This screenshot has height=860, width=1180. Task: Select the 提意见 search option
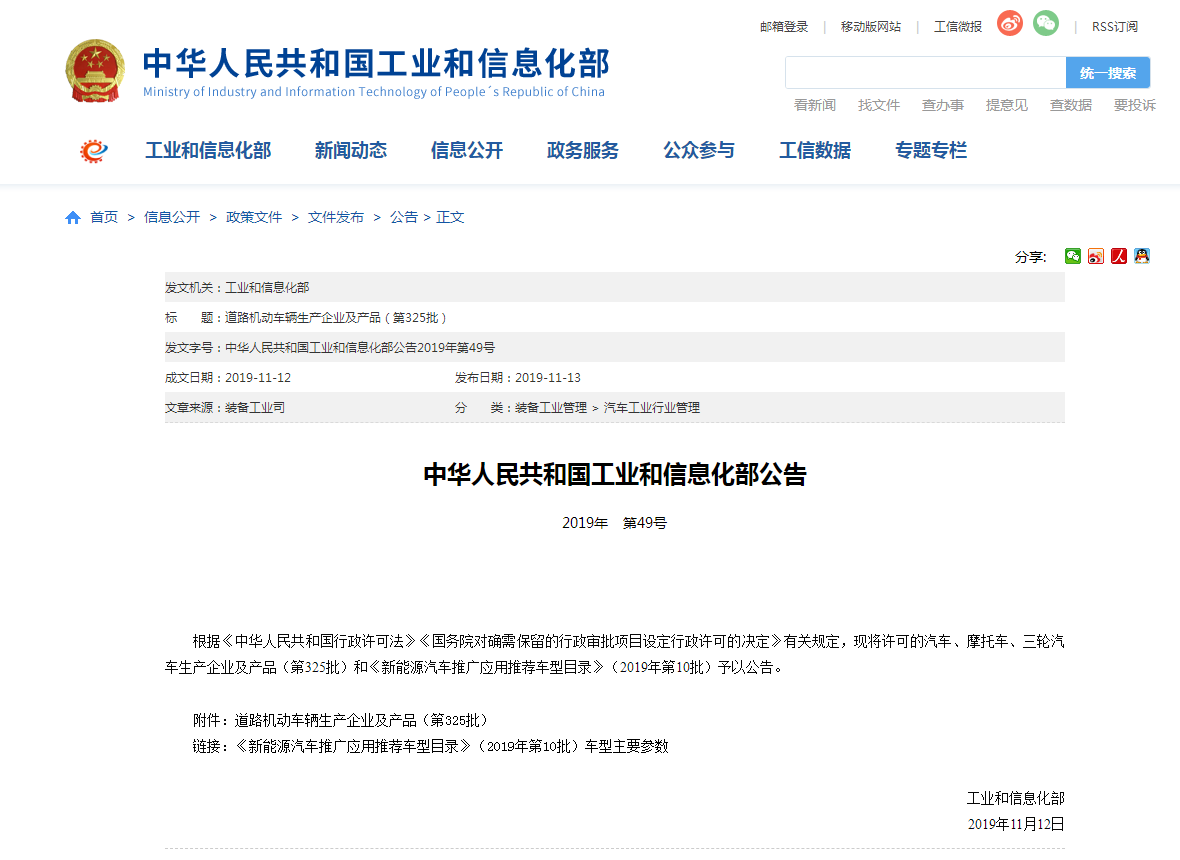pyautogui.click(x=1006, y=105)
